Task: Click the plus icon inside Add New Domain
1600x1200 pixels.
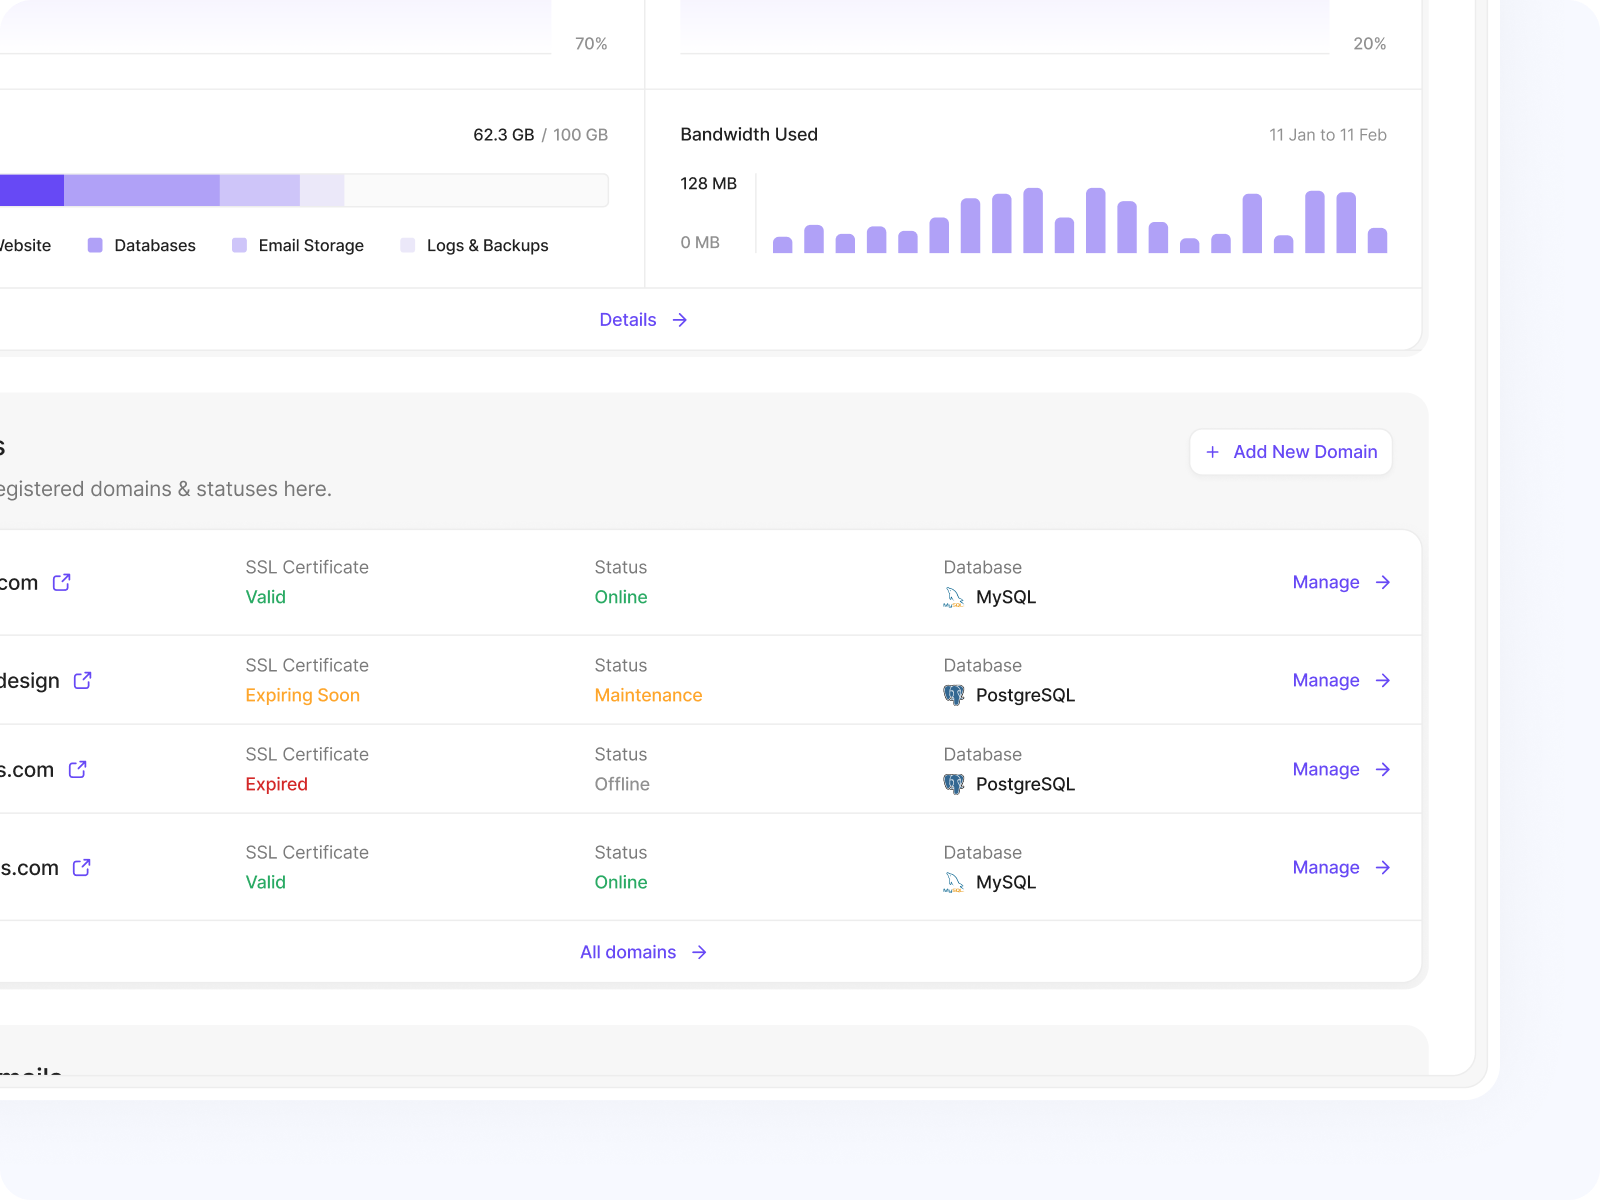Action: pos(1212,452)
